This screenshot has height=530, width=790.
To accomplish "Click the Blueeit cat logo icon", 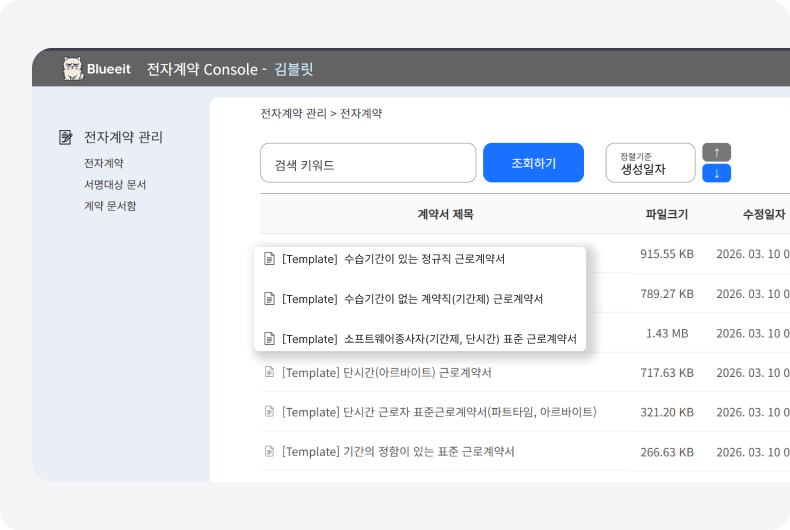I will 73,68.
